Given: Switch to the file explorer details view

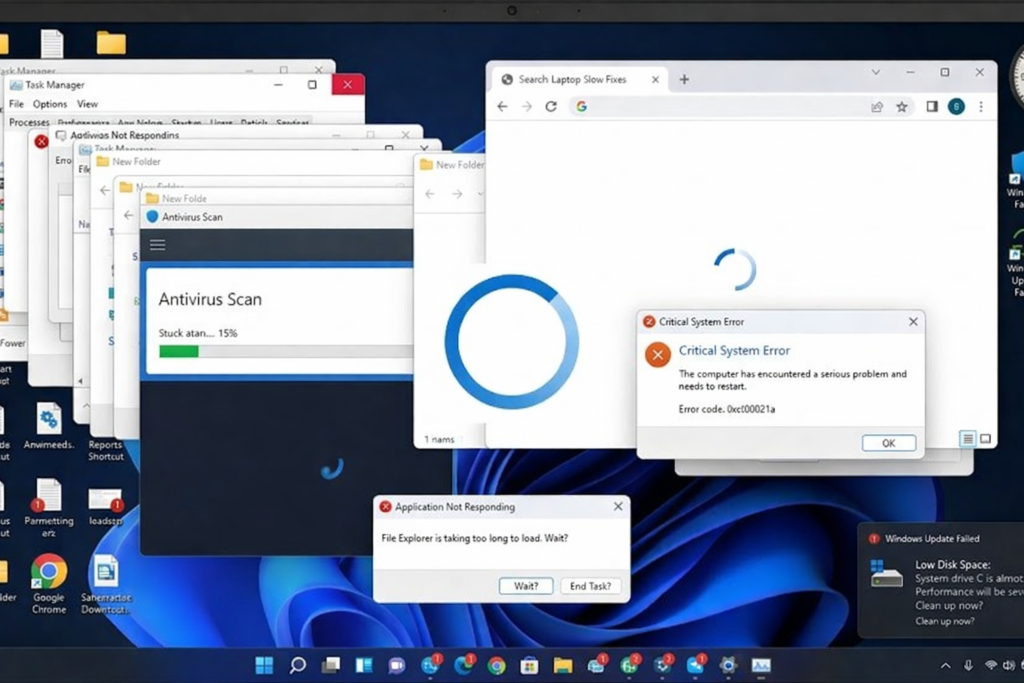Looking at the screenshot, I should 967,439.
